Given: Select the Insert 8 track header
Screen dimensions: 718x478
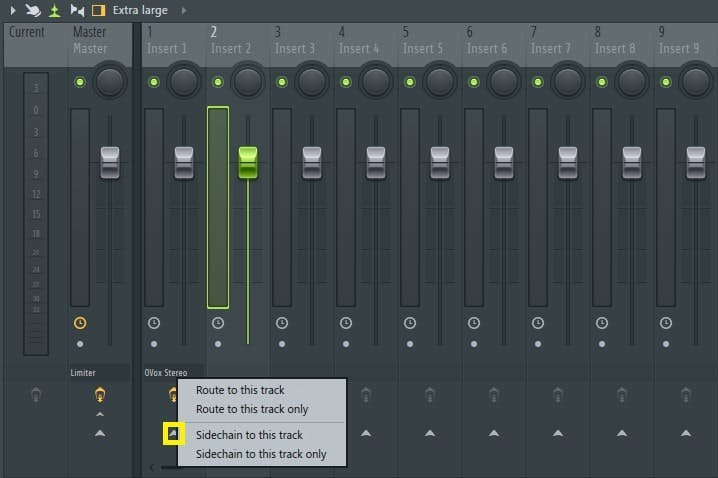Looking at the screenshot, I should click(621, 45).
